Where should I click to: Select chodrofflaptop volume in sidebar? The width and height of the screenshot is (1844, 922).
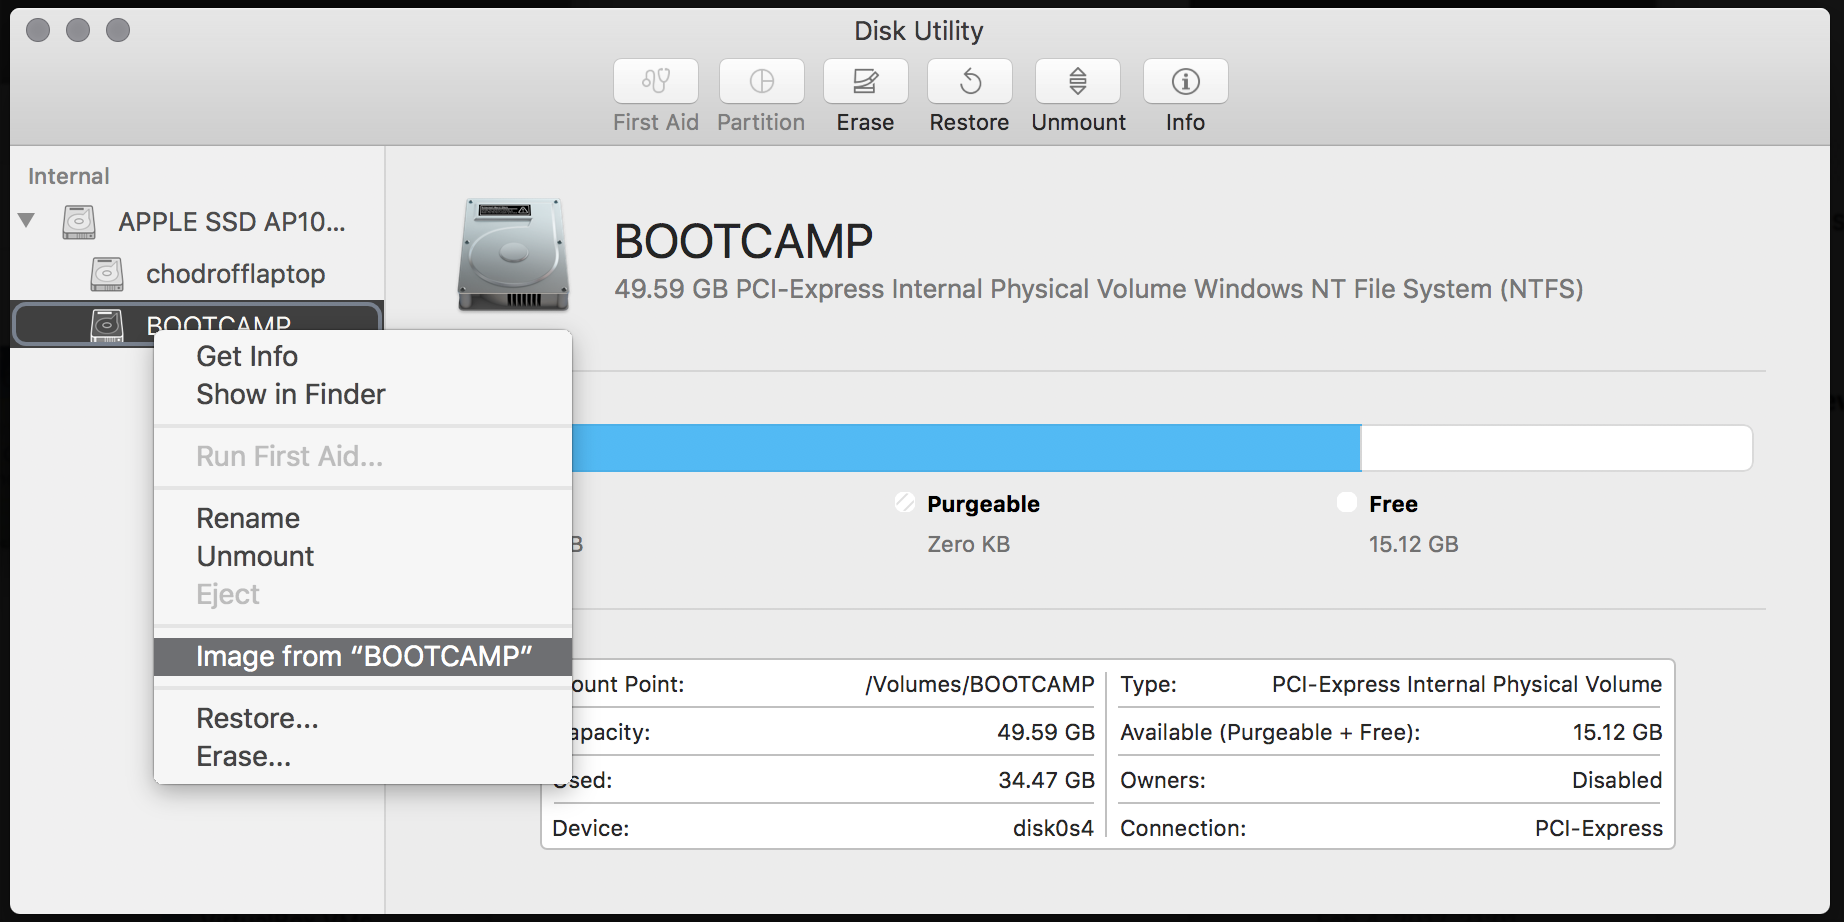click(236, 273)
